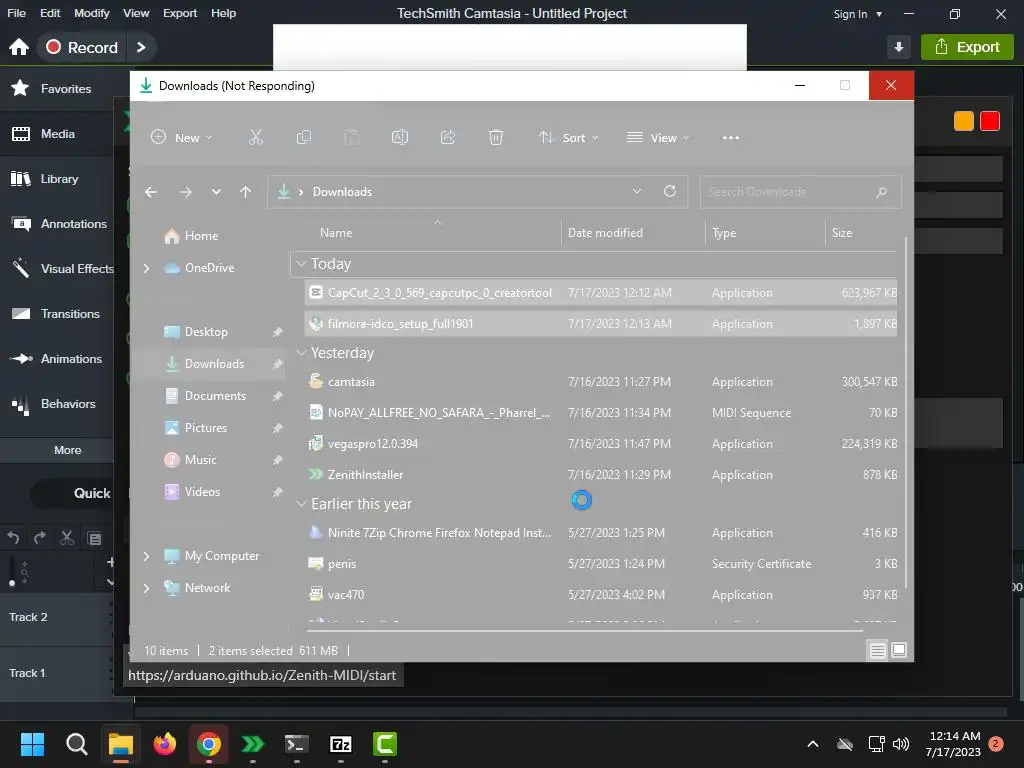This screenshot has width=1024, height=768.
Task: Open the Edit menu
Action: (50, 13)
